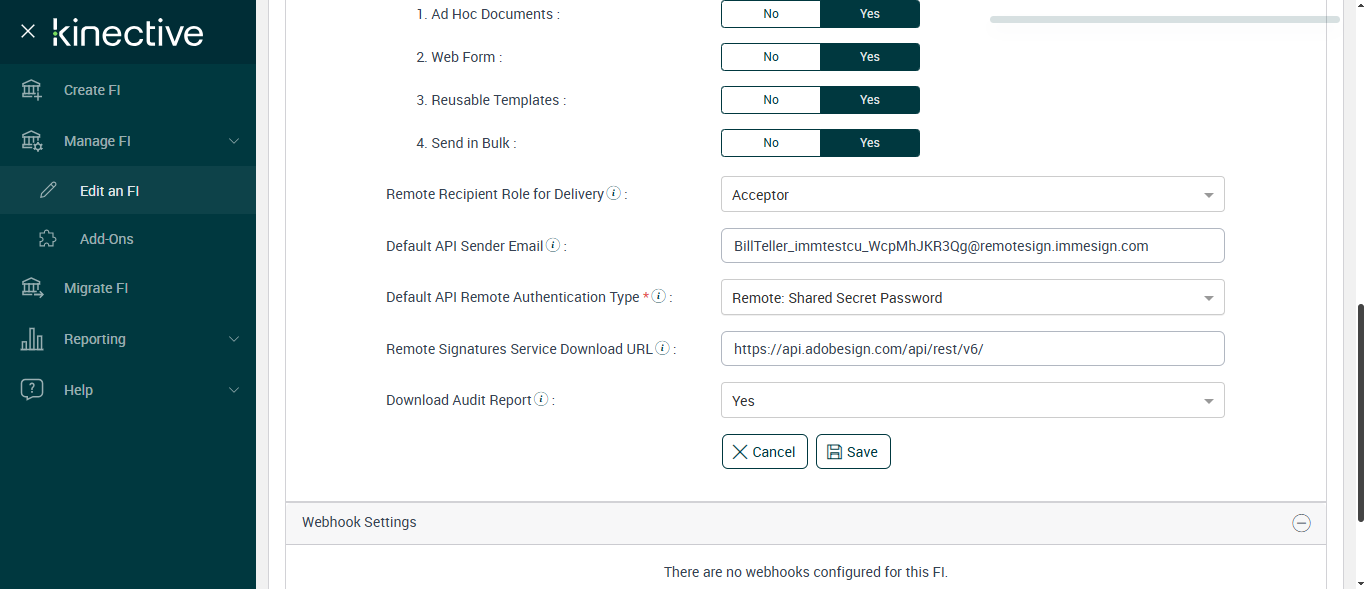Click the Manage FI bank gear icon
Screen dimensions: 1366x589
[x=32, y=141]
